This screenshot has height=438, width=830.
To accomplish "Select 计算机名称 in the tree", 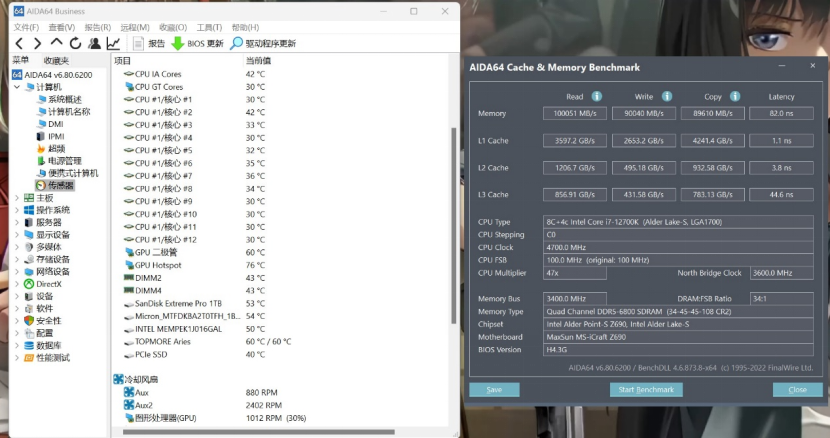I will [64, 111].
